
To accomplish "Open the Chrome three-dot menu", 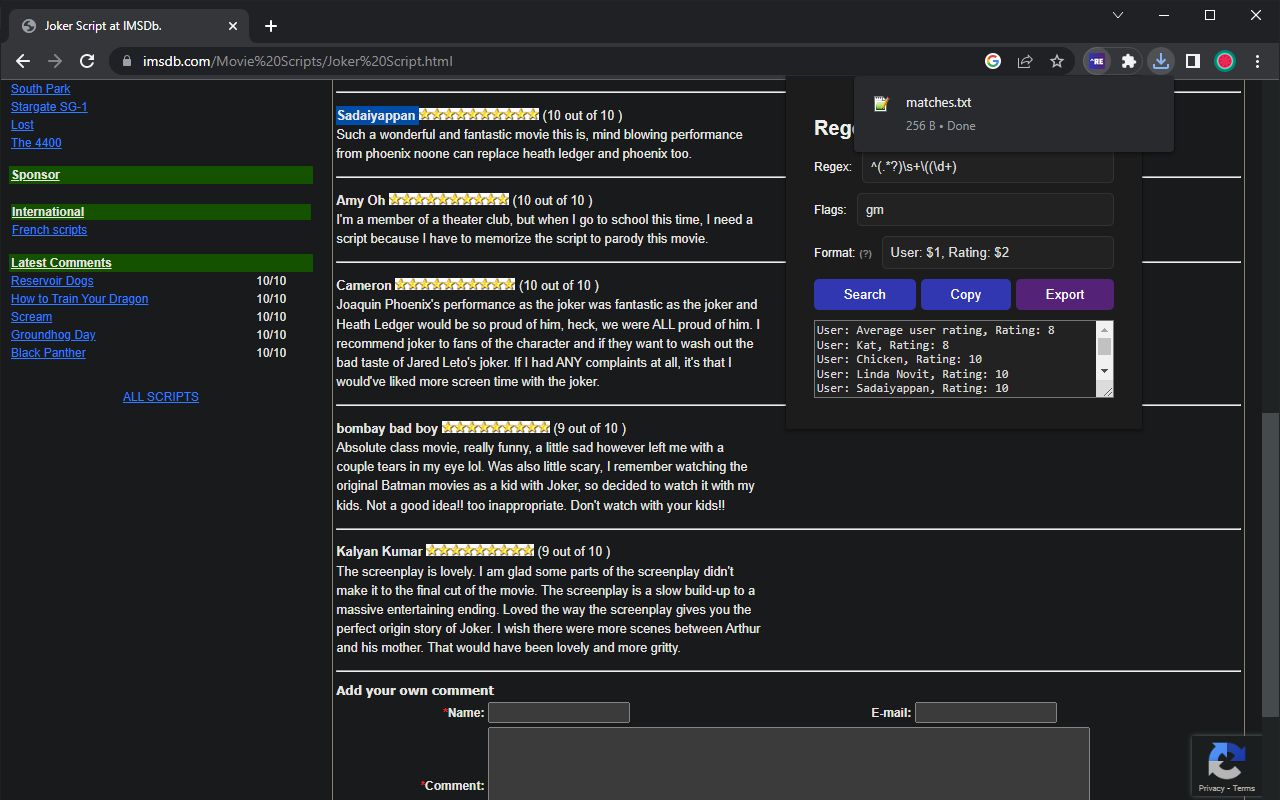I will point(1257,61).
